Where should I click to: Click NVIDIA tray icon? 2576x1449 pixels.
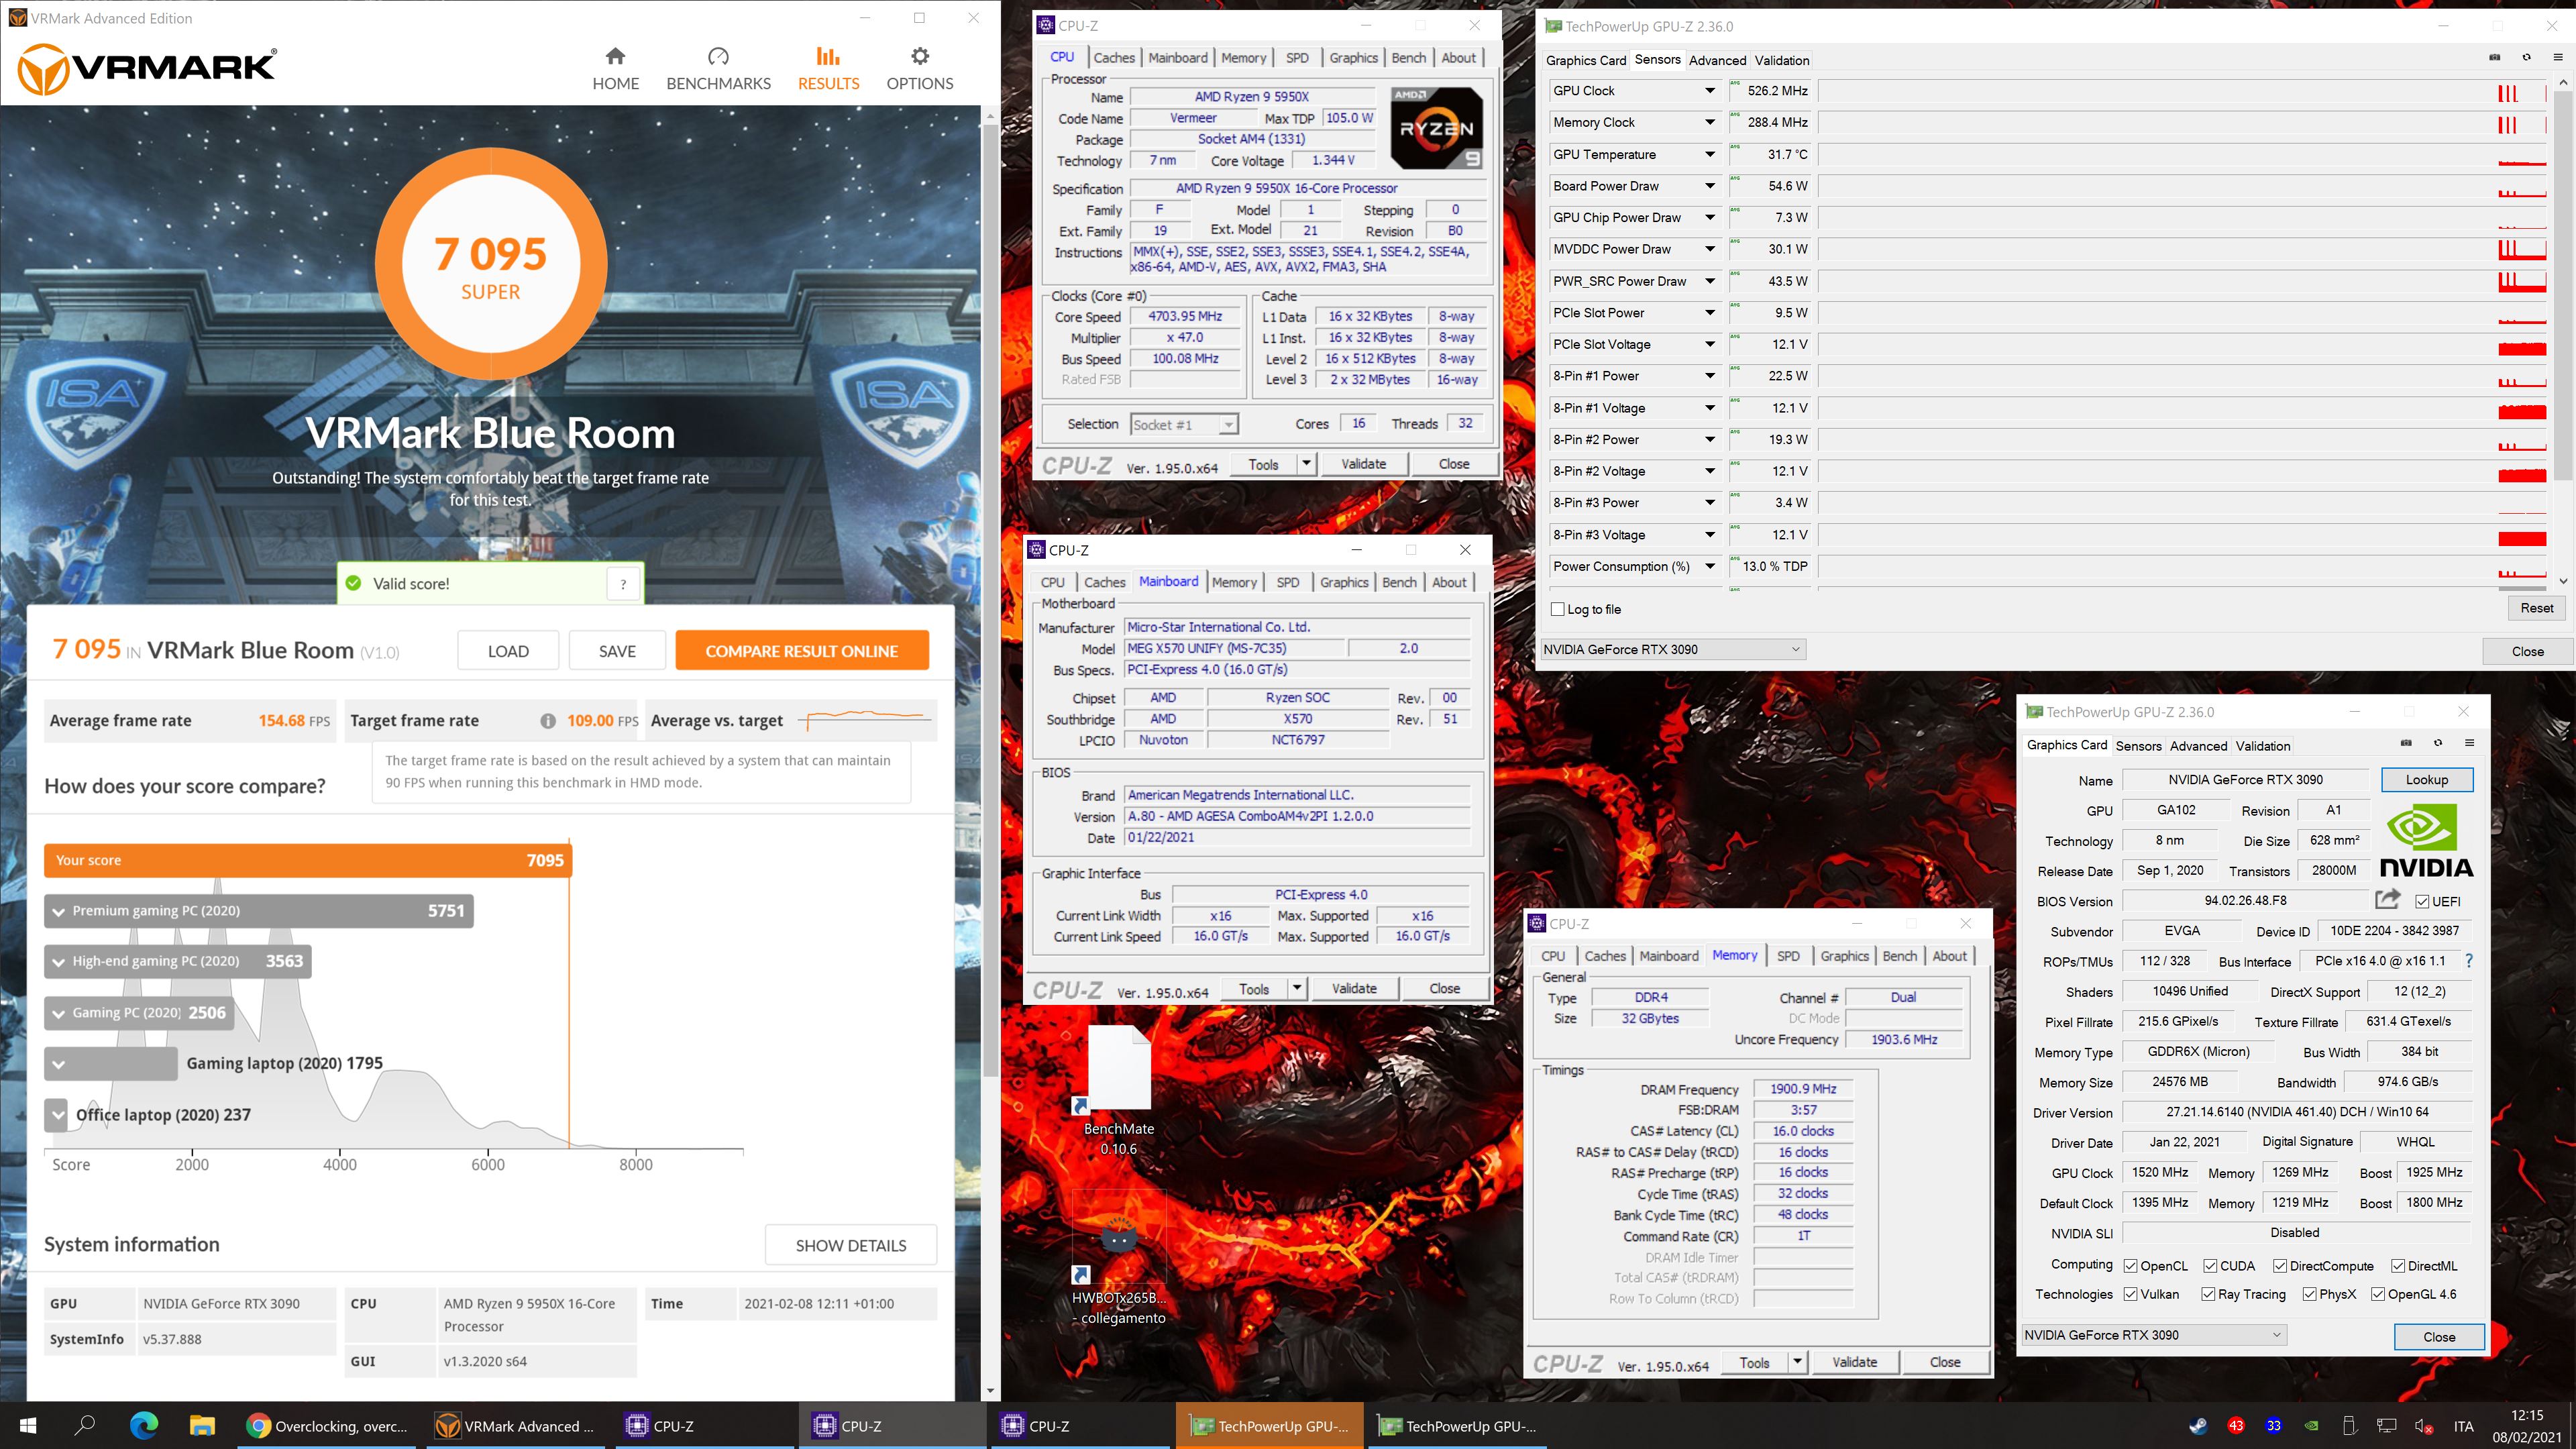click(2312, 1426)
